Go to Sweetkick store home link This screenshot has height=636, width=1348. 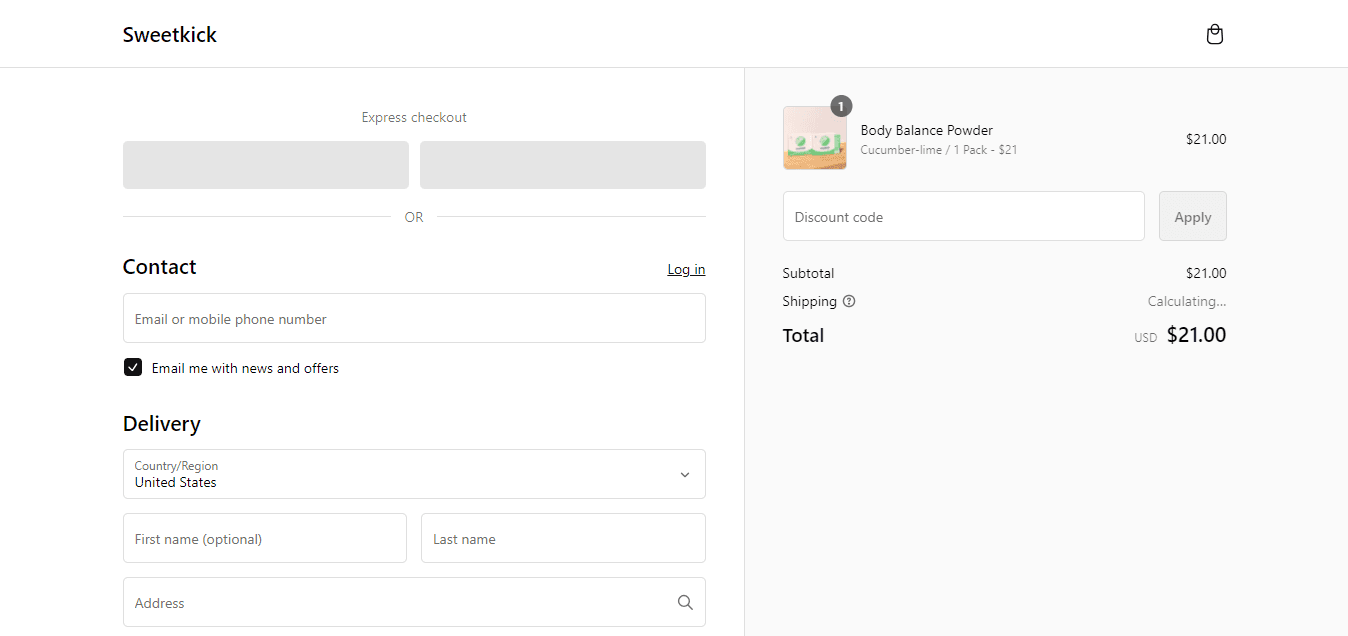[x=170, y=35]
